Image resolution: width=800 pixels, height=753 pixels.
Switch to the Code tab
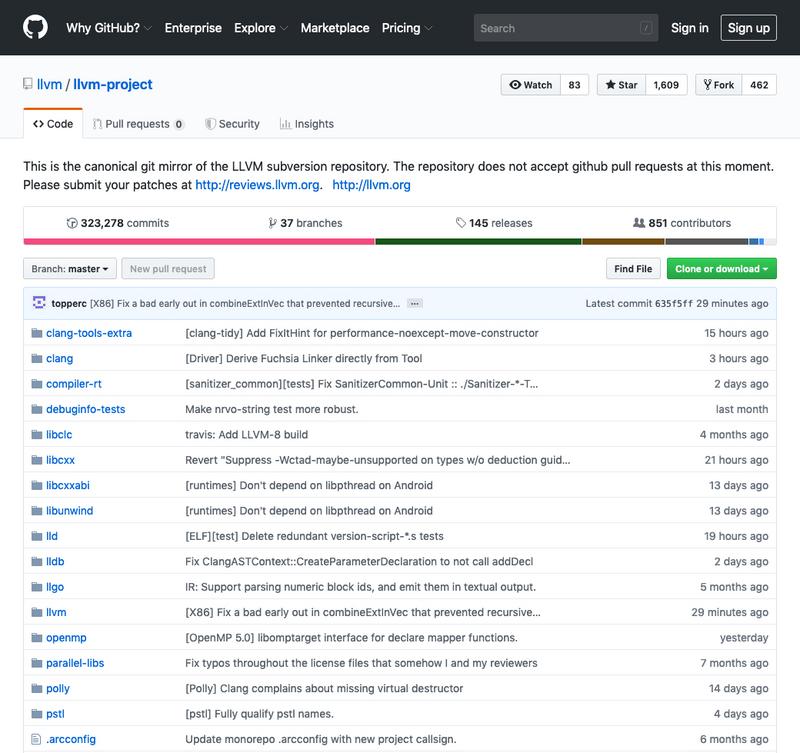[53, 124]
